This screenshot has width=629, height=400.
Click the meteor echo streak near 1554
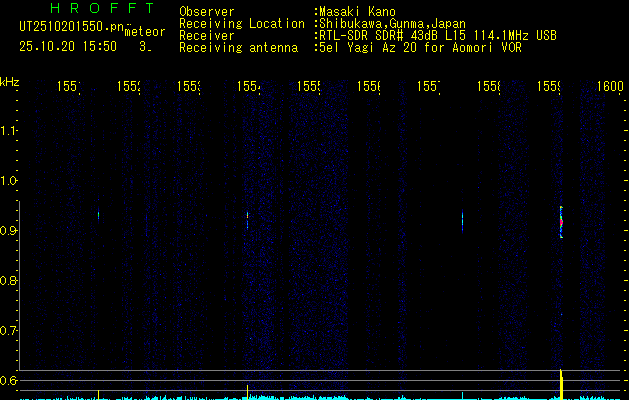pyautogui.click(x=248, y=220)
